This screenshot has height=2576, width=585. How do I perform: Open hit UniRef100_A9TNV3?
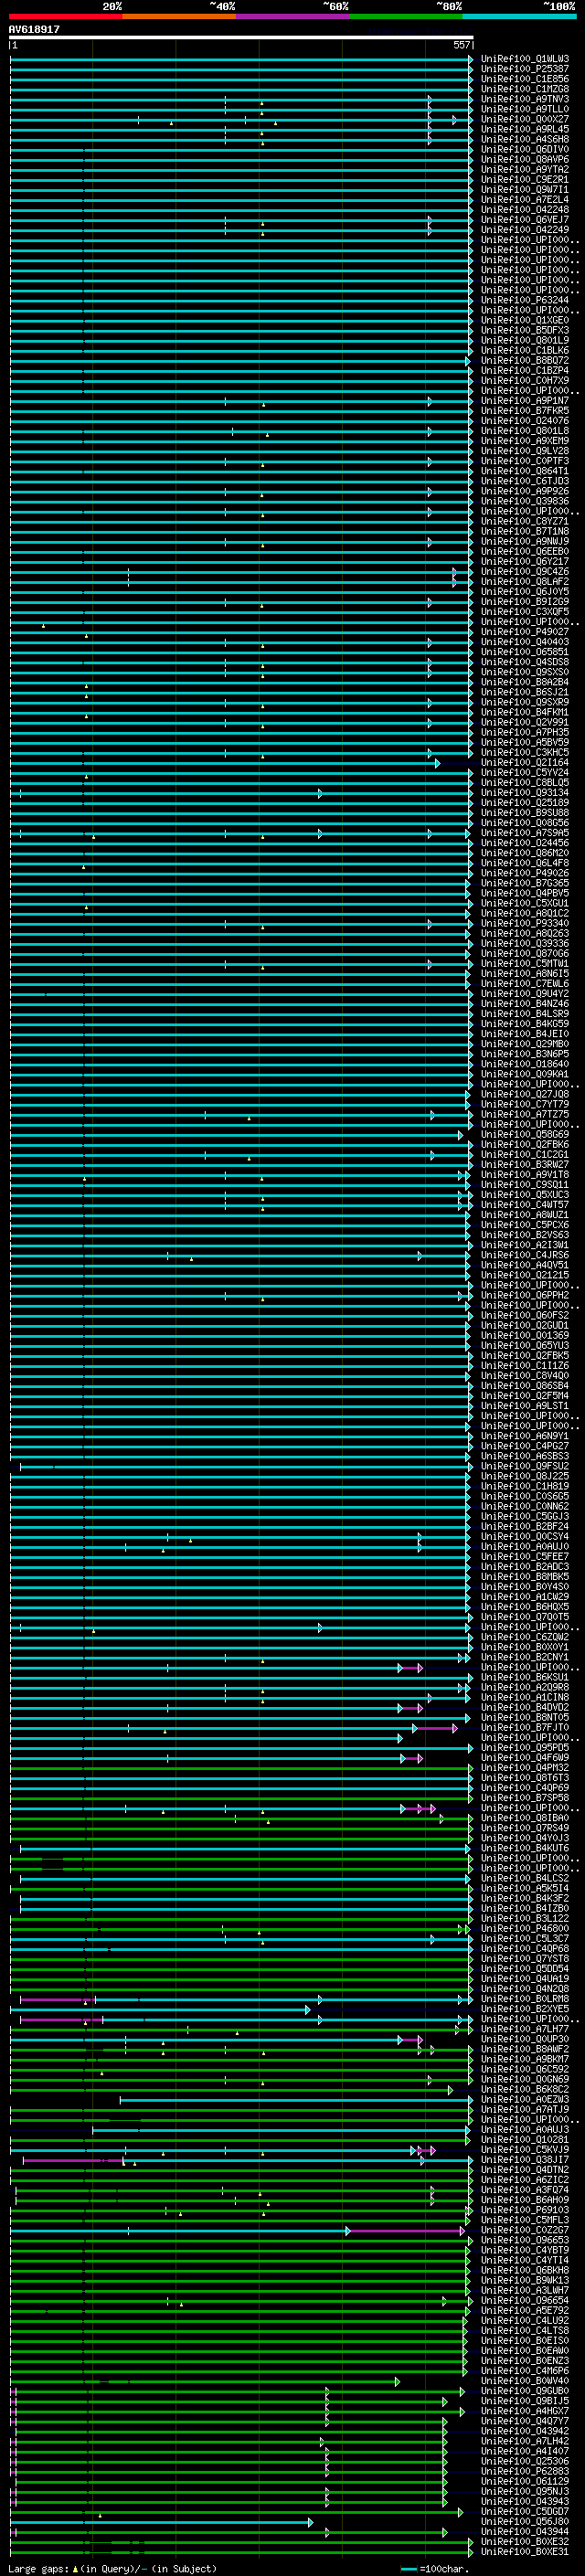pos(525,99)
